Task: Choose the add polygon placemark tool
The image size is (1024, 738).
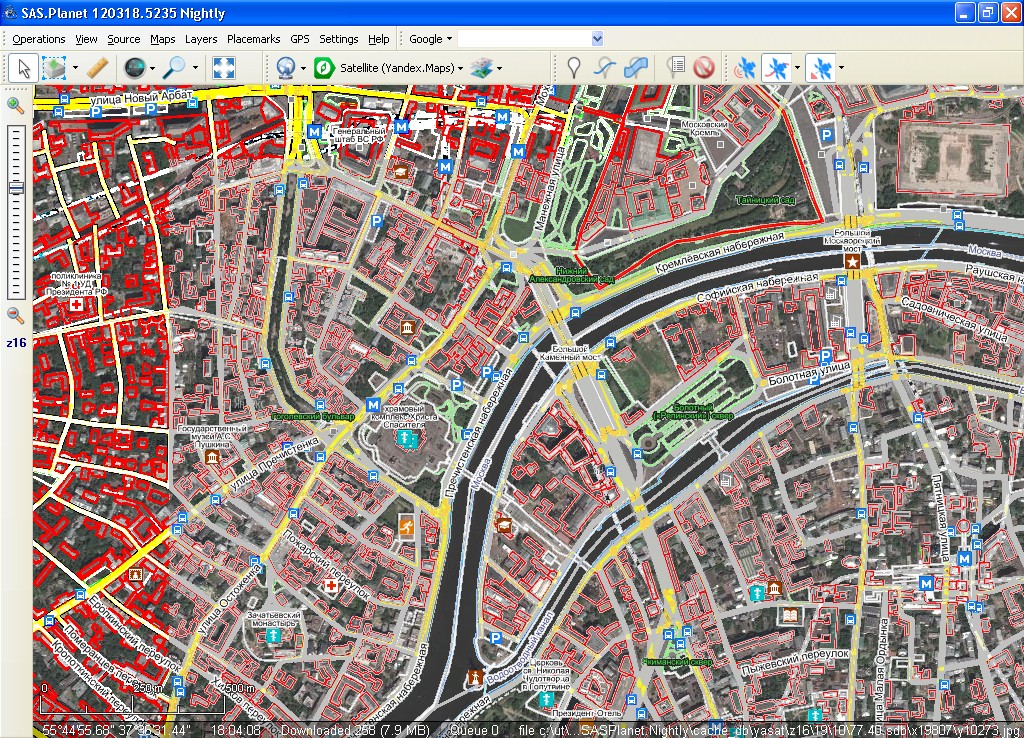Action: [635, 68]
